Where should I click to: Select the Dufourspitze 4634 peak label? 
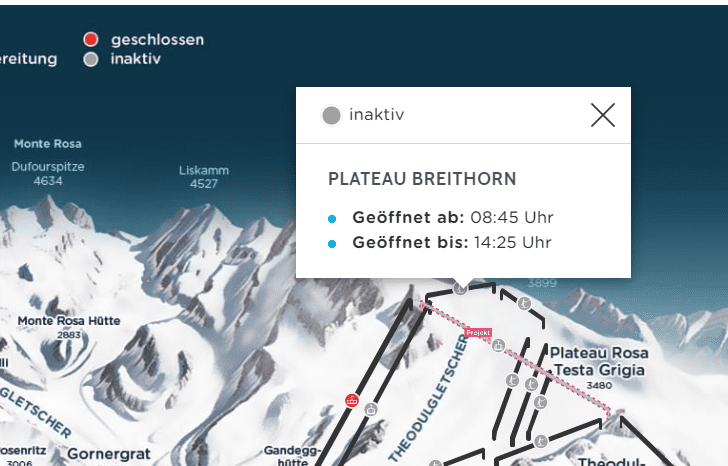(x=48, y=174)
